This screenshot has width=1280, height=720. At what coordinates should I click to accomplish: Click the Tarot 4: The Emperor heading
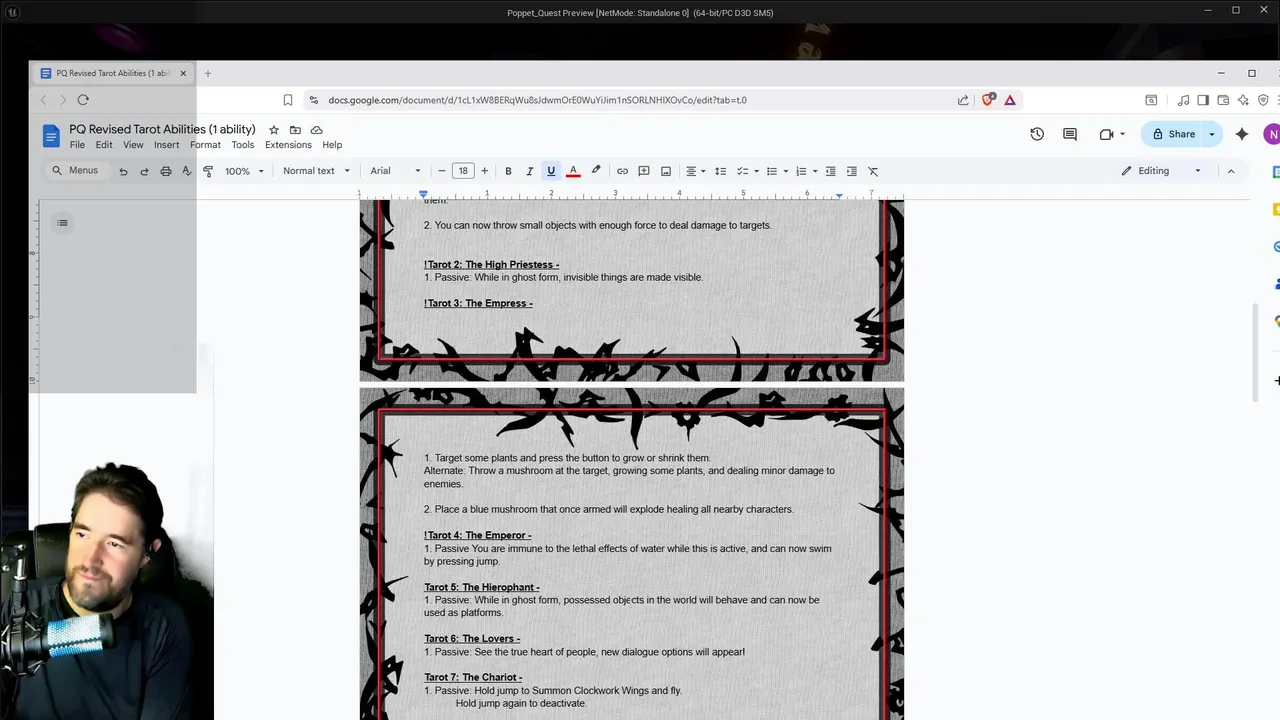[477, 536]
